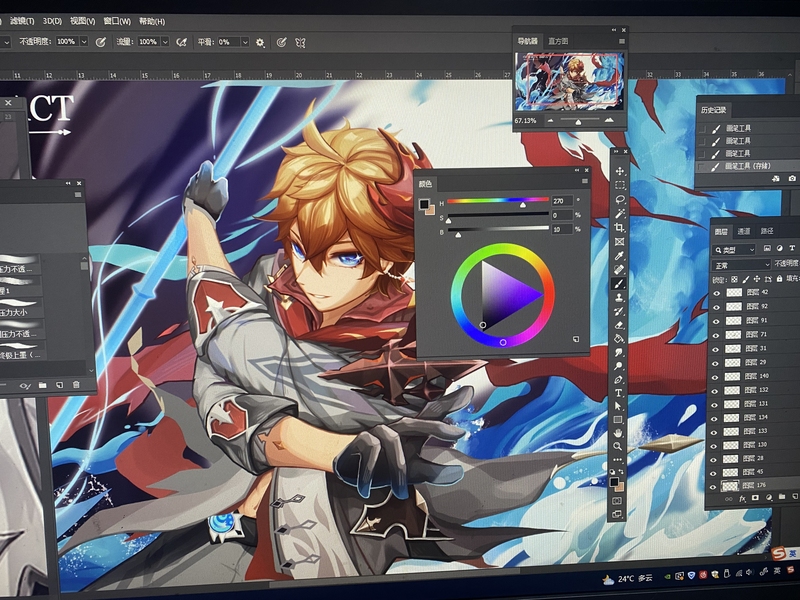Select the Healing Brush tool
The width and height of the screenshot is (800, 600).
pos(619,269)
